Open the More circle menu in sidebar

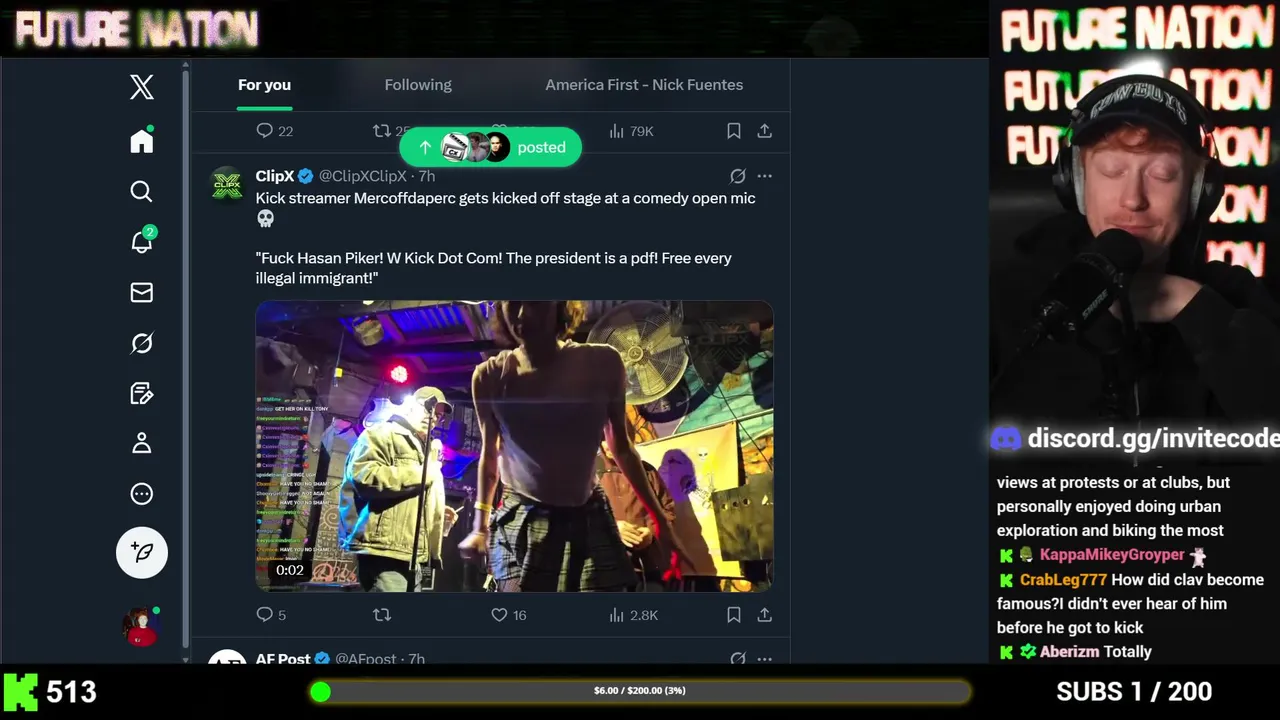click(x=142, y=494)
